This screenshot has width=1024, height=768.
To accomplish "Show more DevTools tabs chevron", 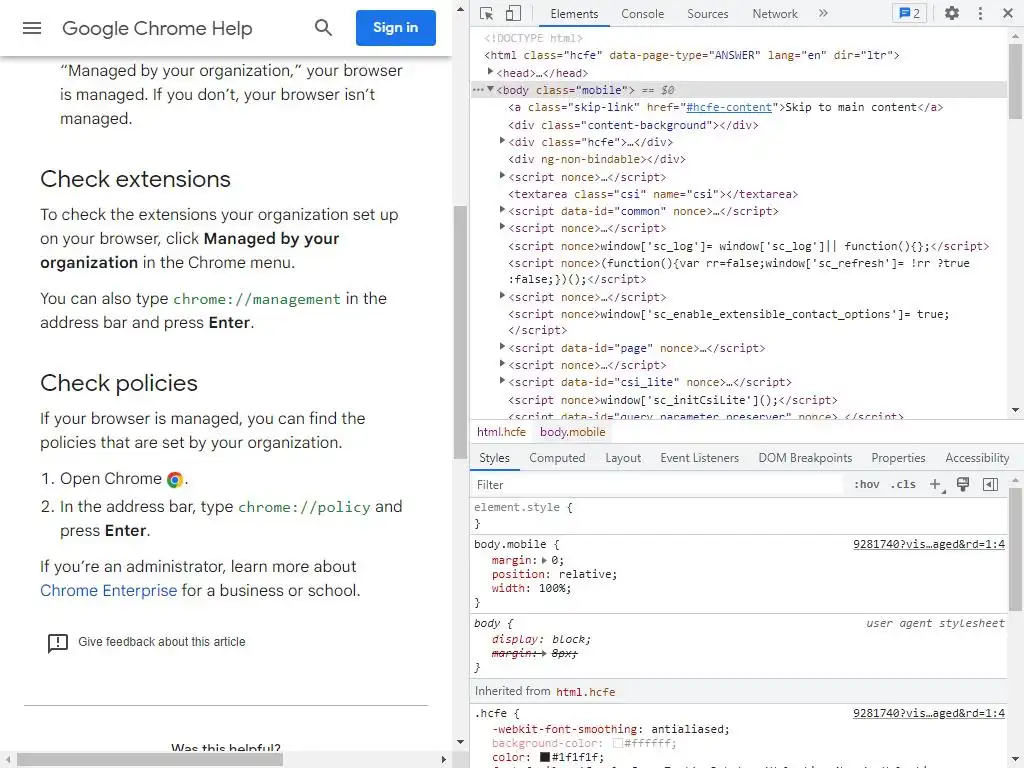I will point(823,13).
